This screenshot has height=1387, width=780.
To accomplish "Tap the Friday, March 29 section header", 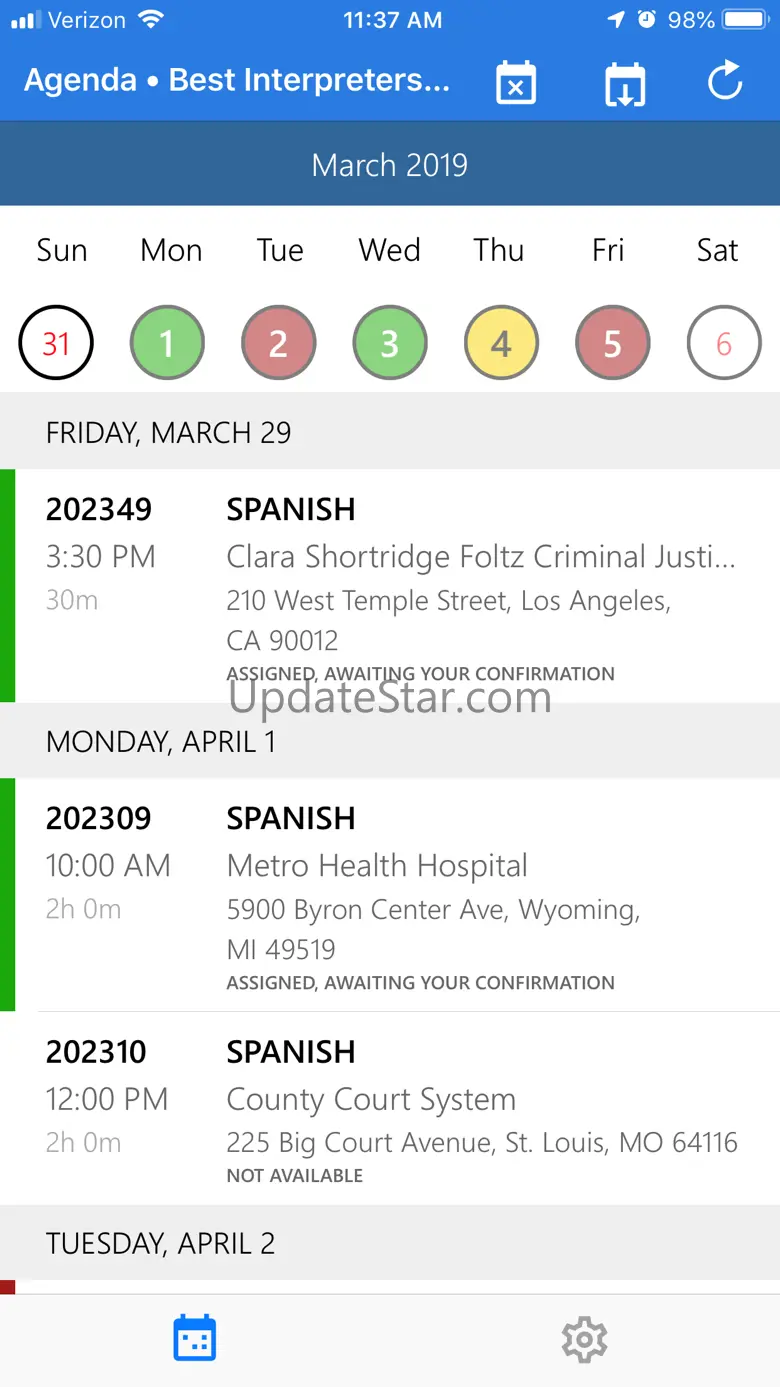I will tap(390, 432).
